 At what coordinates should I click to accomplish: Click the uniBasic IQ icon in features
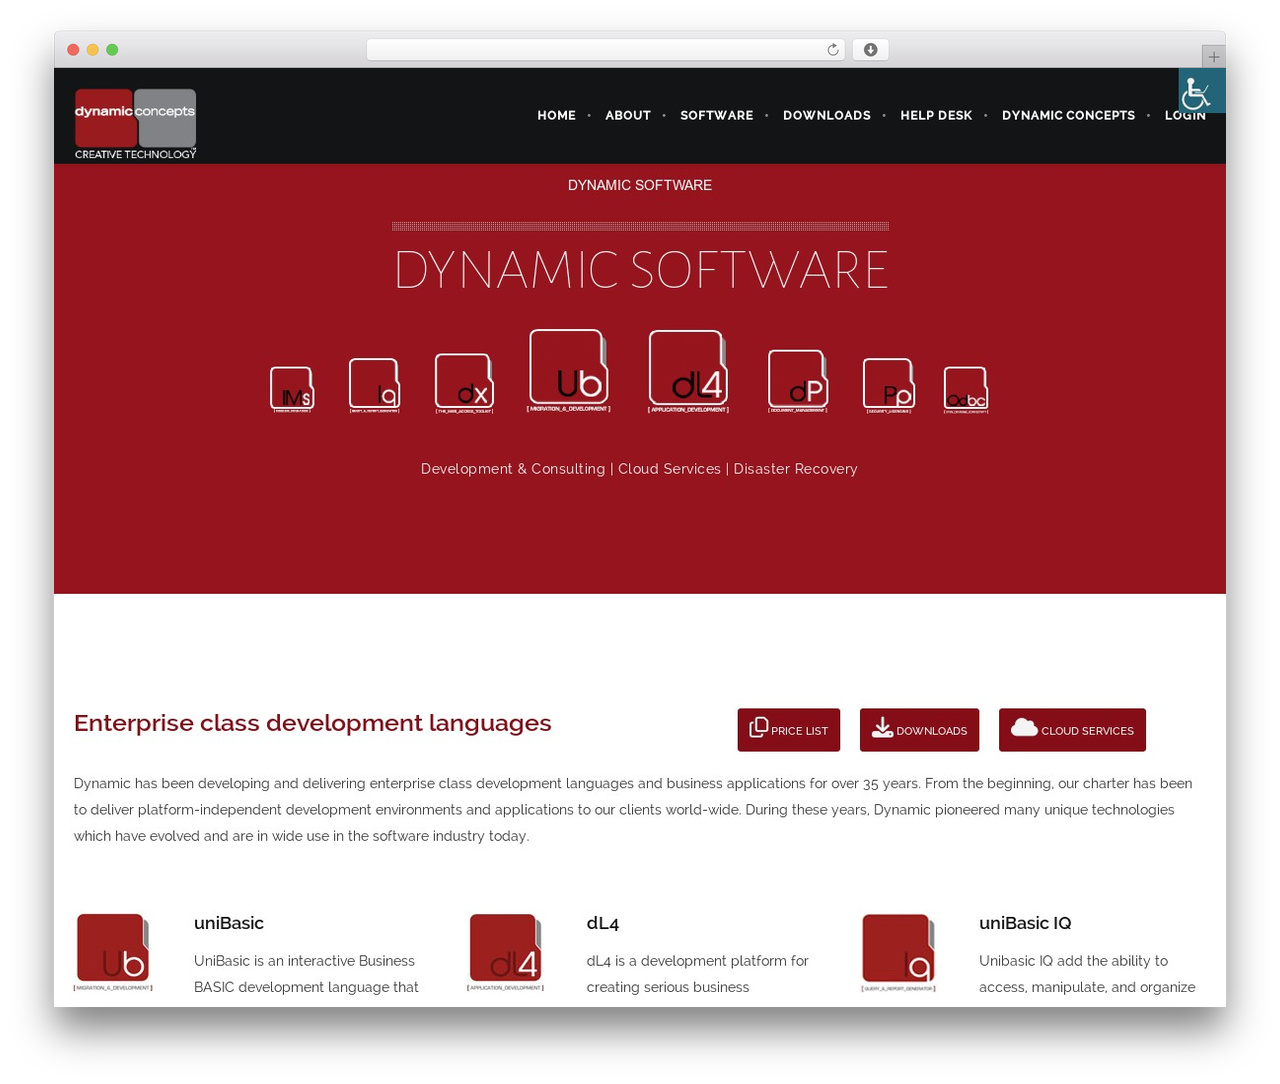pos(898,952)
